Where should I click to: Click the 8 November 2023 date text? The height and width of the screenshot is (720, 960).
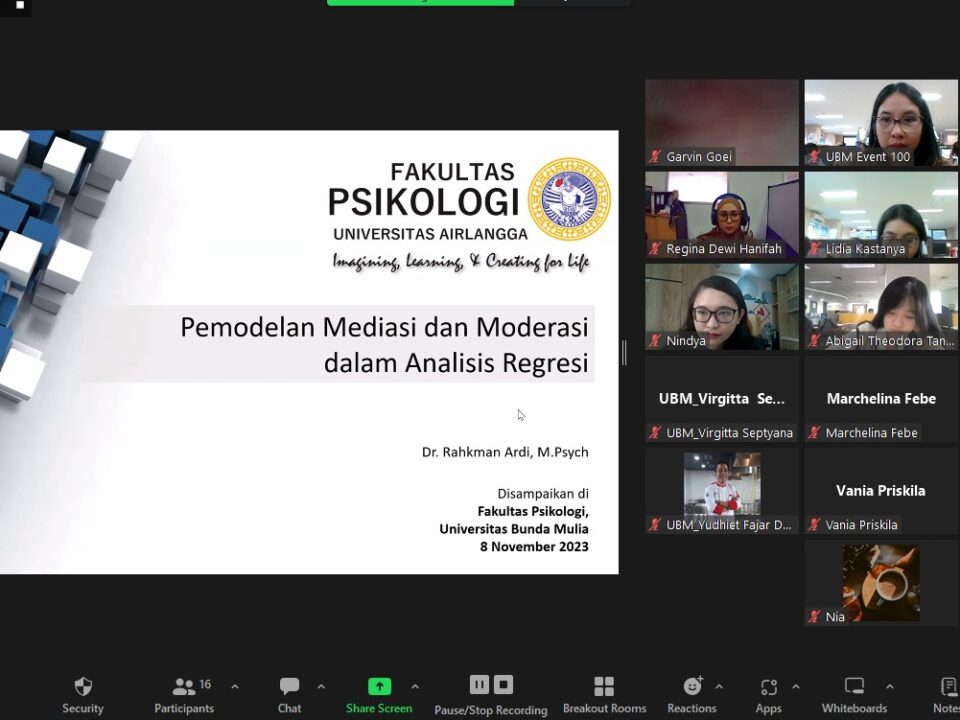tap(534, 546)
